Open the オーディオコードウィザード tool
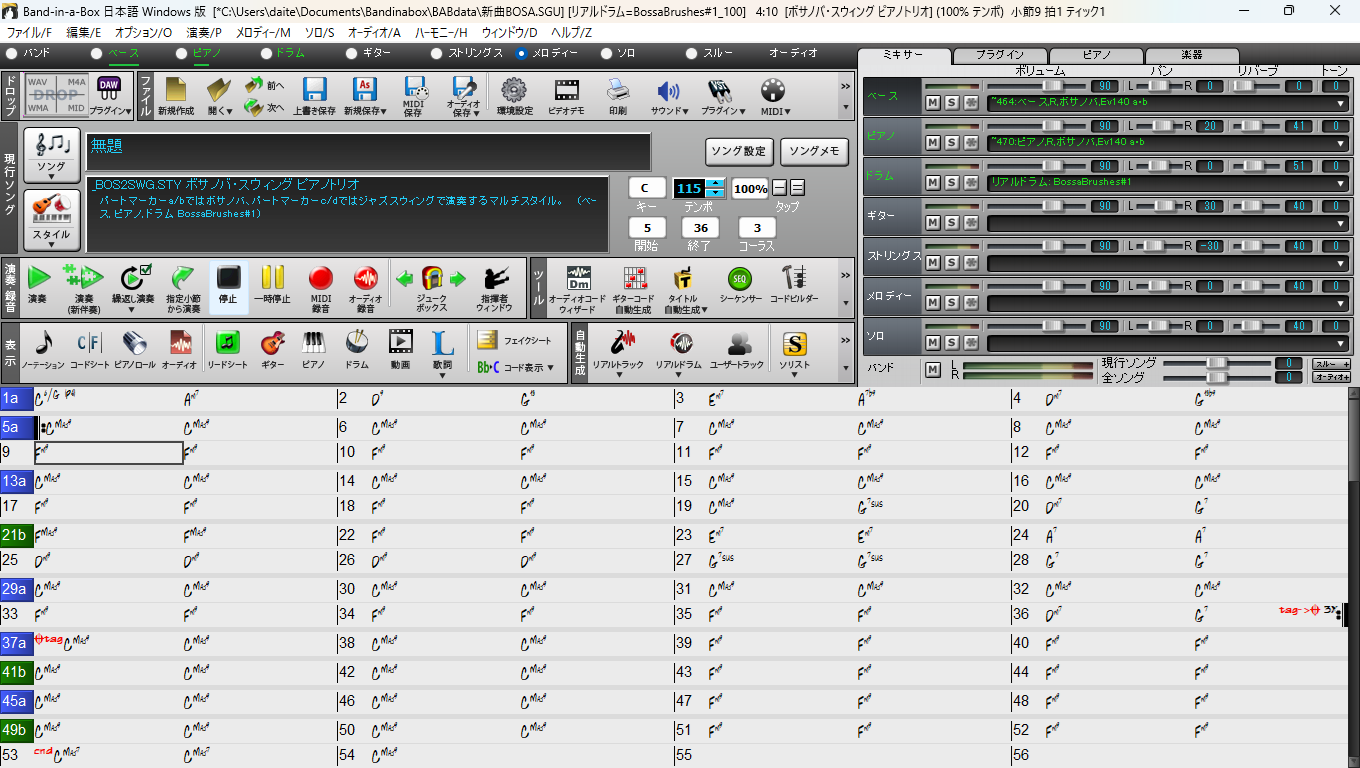Viewport: 1360px width, 768px height. click(577, 288)
